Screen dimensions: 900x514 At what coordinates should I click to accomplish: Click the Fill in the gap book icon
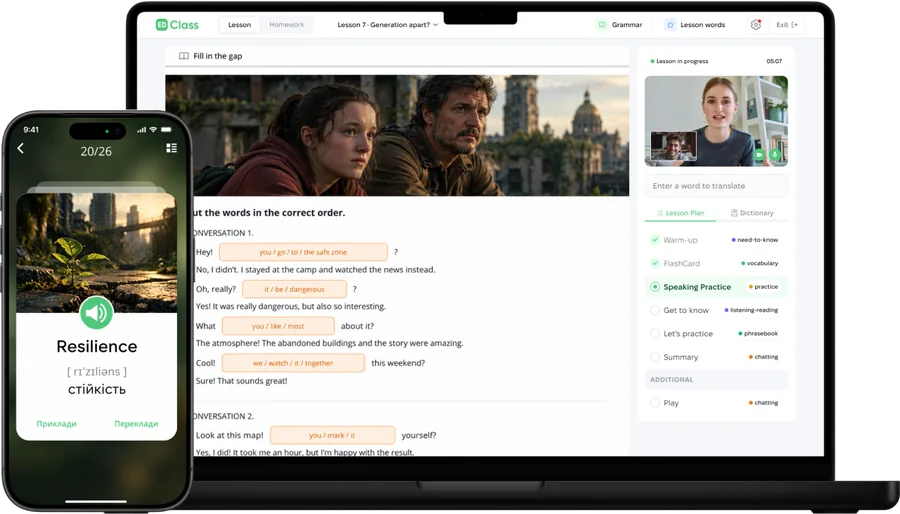[184, 56]
